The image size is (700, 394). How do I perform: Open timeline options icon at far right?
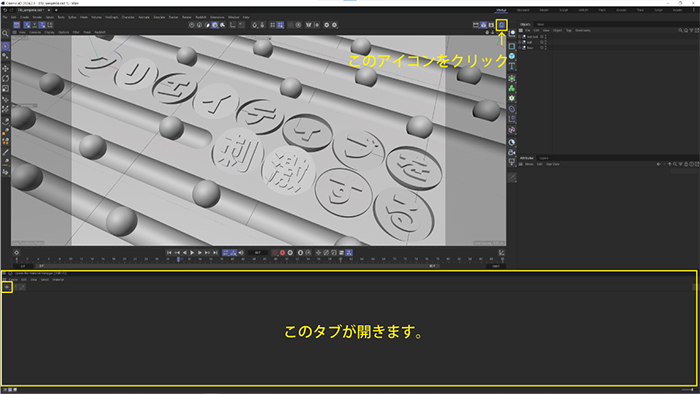coord(501,253)
